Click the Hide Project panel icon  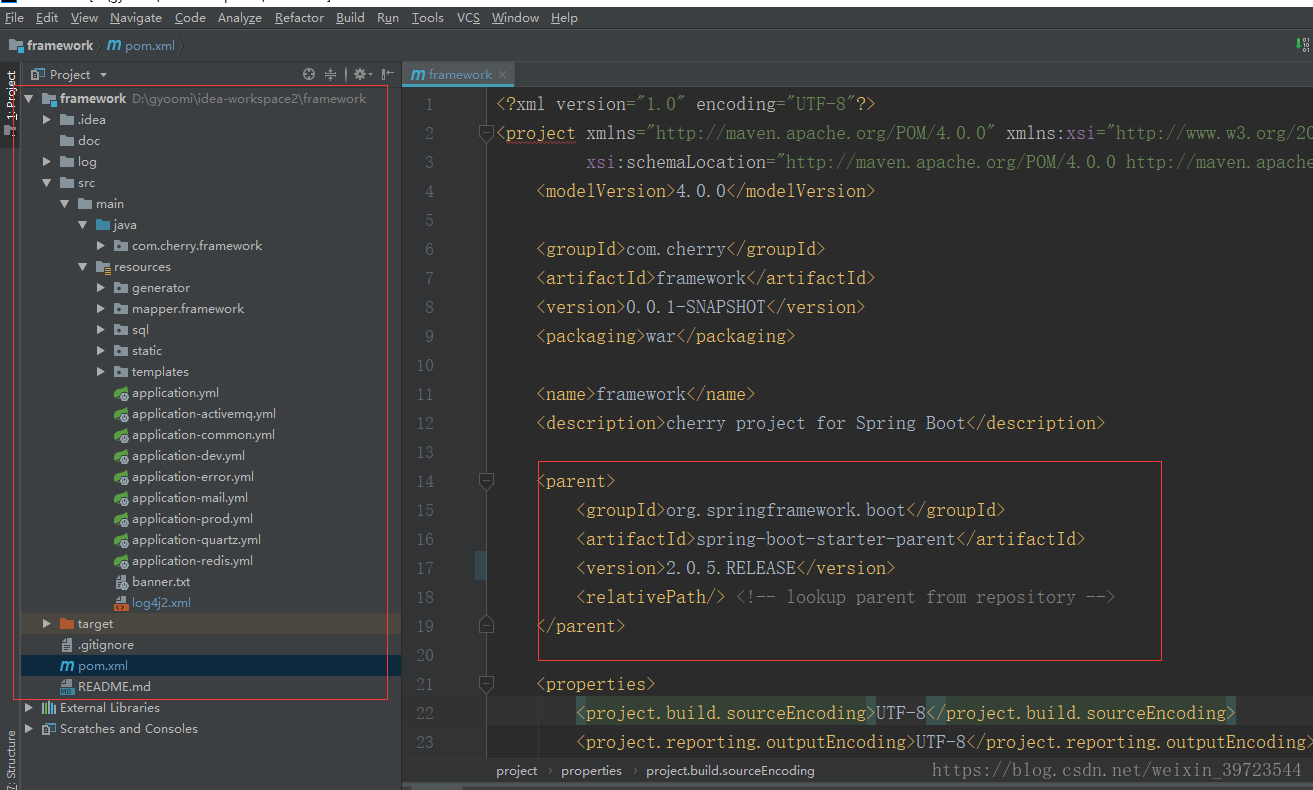(x=385, y=74)
